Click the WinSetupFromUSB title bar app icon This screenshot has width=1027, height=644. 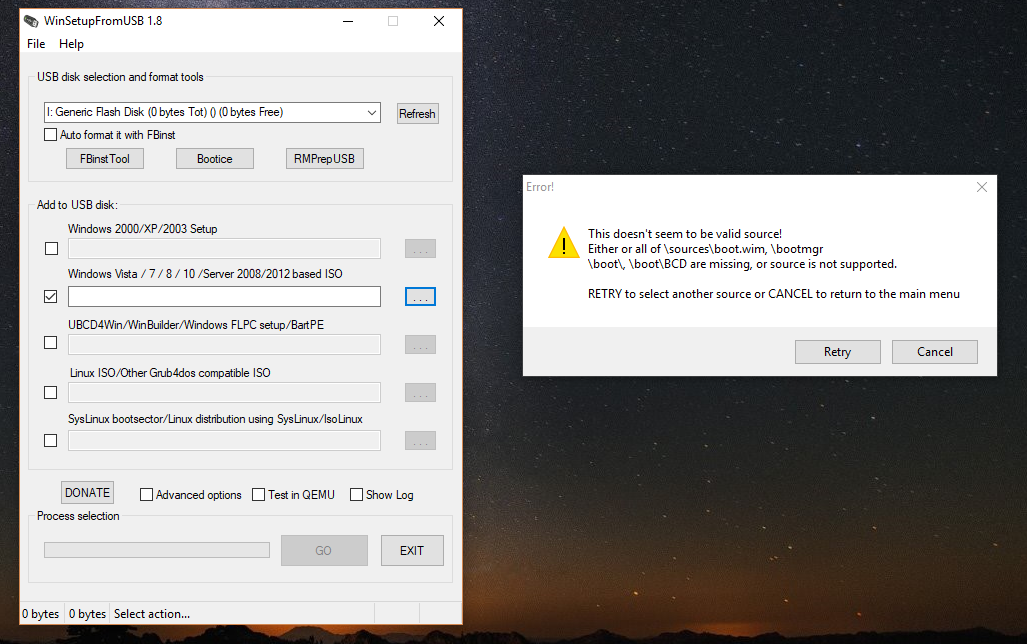31,21
